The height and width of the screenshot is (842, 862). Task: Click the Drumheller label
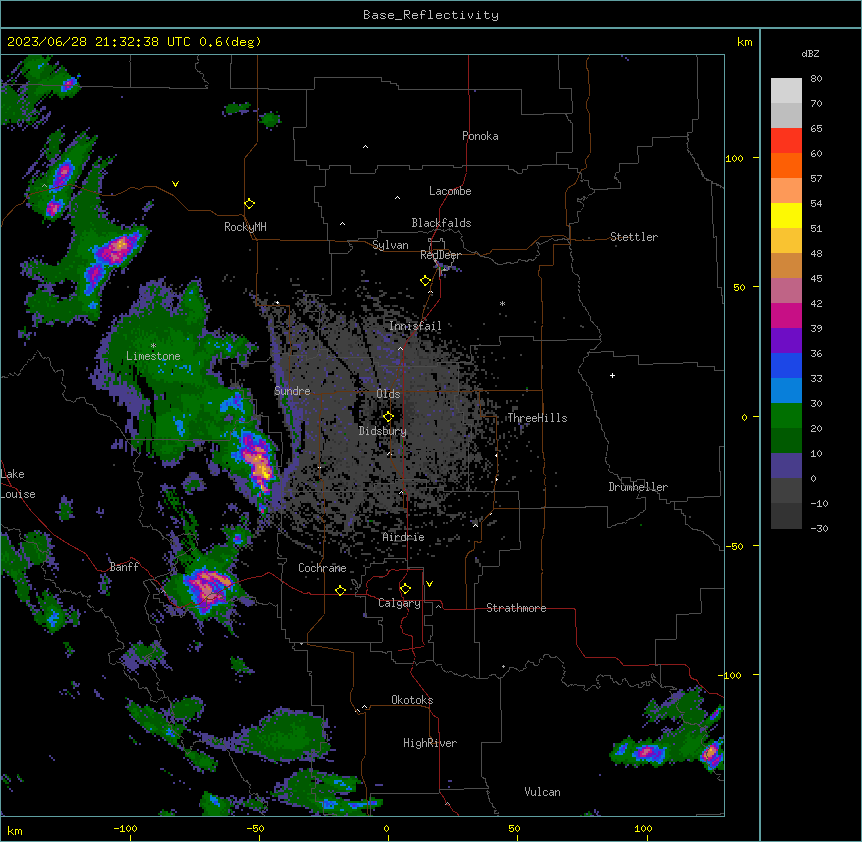point(638,487)
